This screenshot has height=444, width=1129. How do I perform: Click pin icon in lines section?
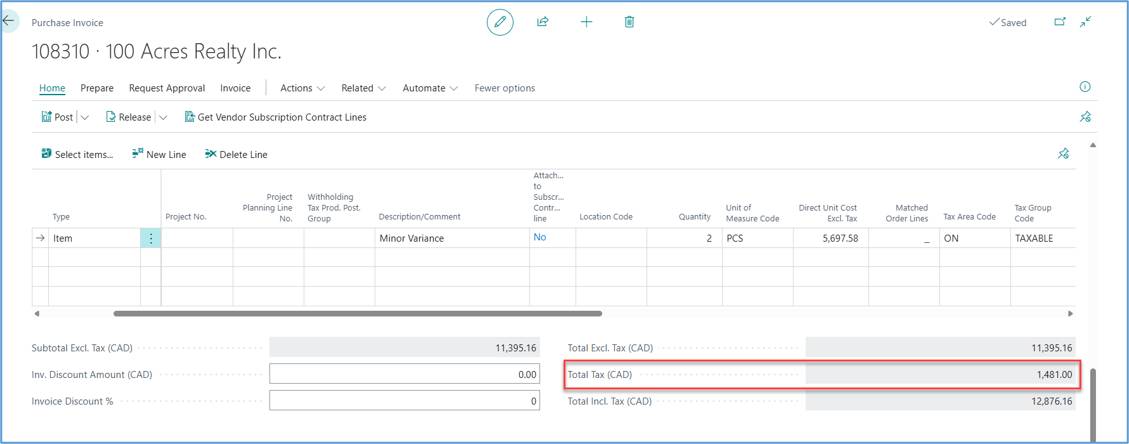(x=1063, y=153)
